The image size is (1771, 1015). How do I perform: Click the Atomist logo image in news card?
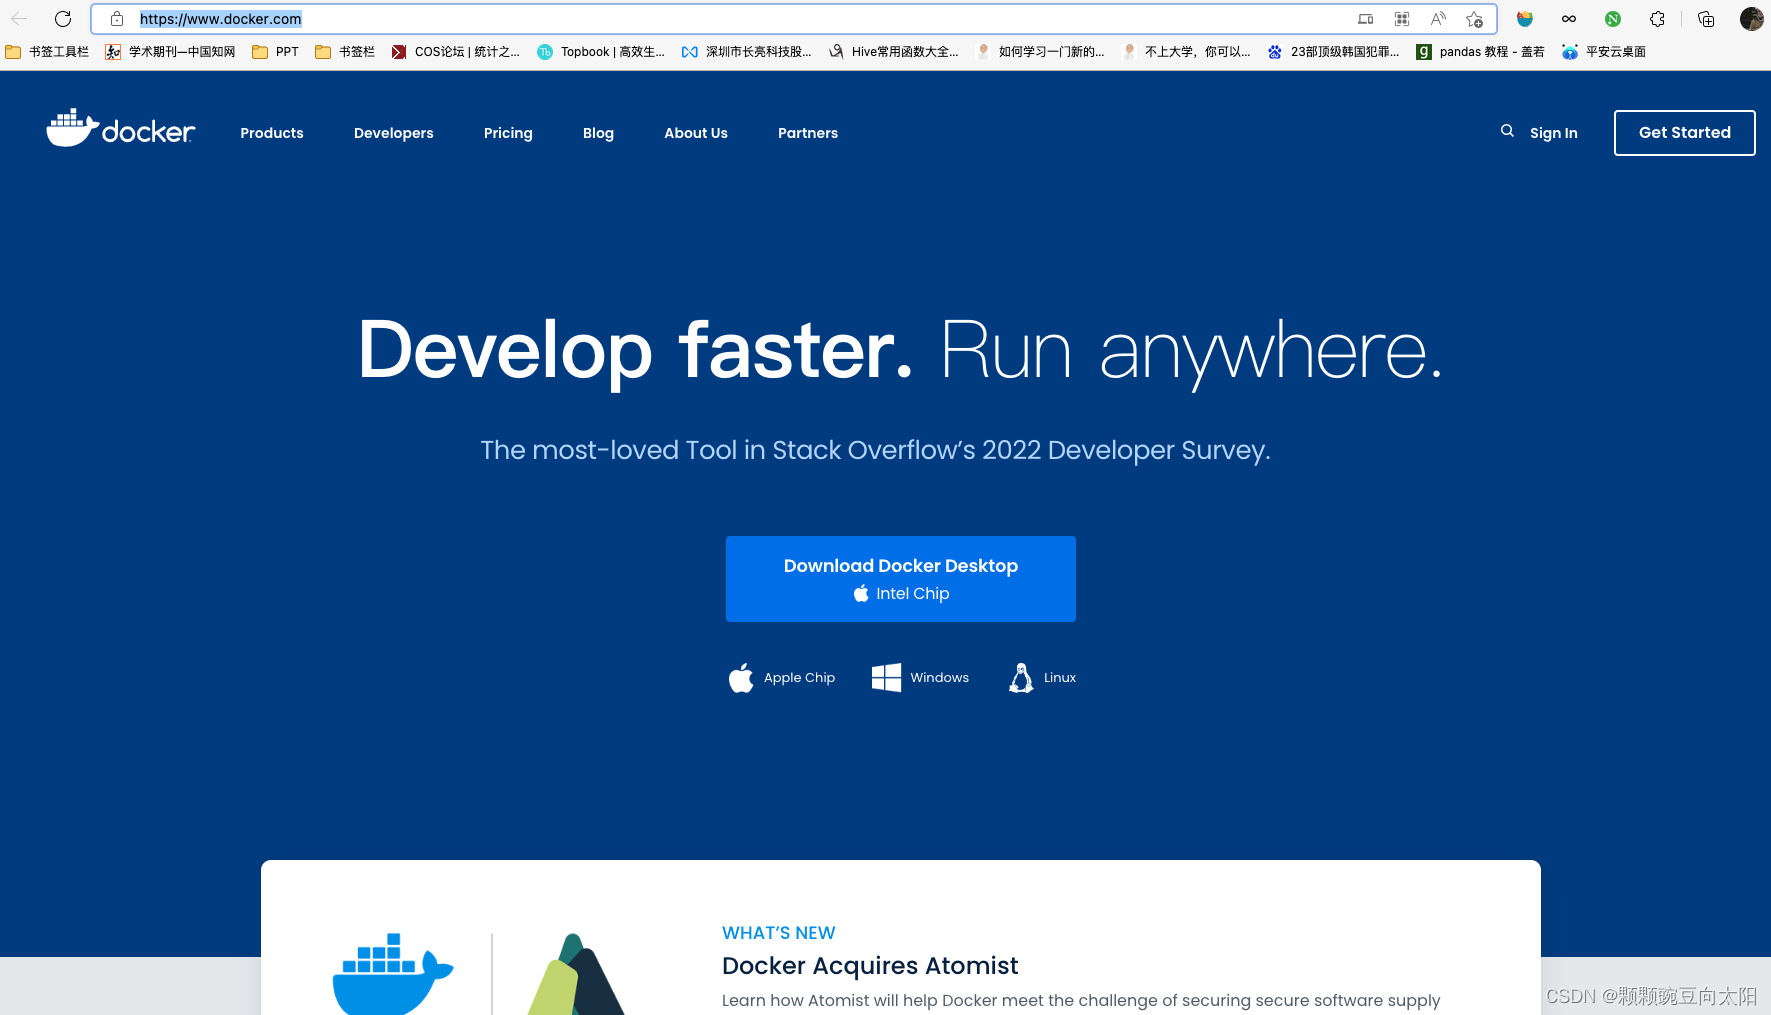[576, 974]
